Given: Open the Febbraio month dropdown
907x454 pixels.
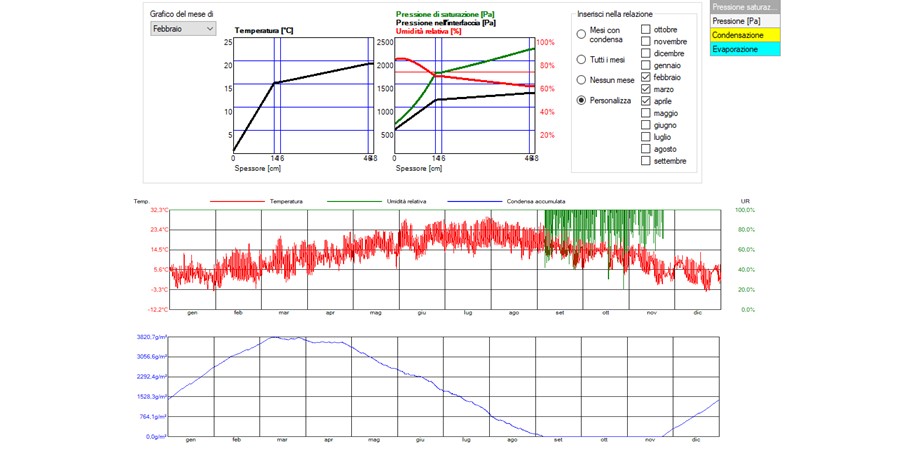Looking at the screenshot, I should tap(183, 29).
